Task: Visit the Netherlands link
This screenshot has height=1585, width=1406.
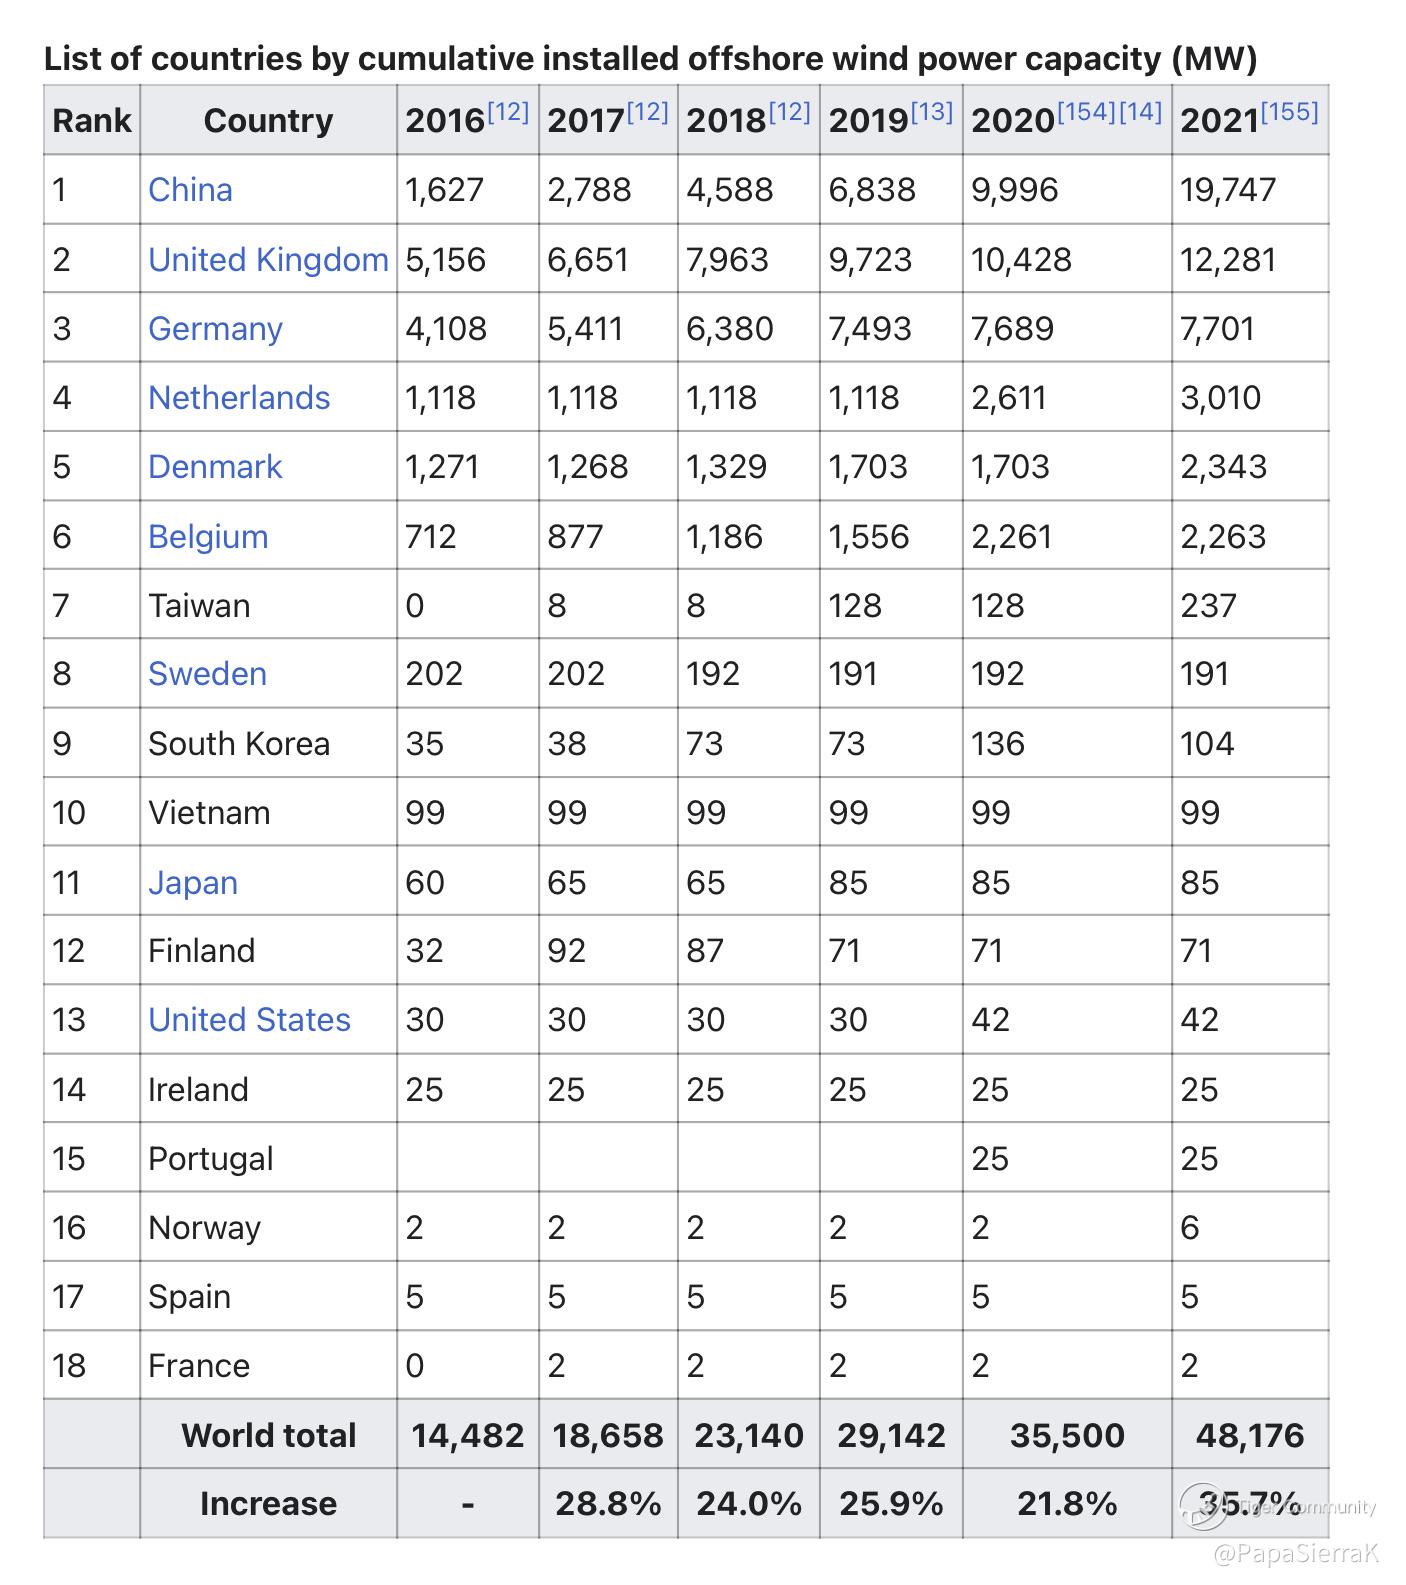Action: click(239, 398)
